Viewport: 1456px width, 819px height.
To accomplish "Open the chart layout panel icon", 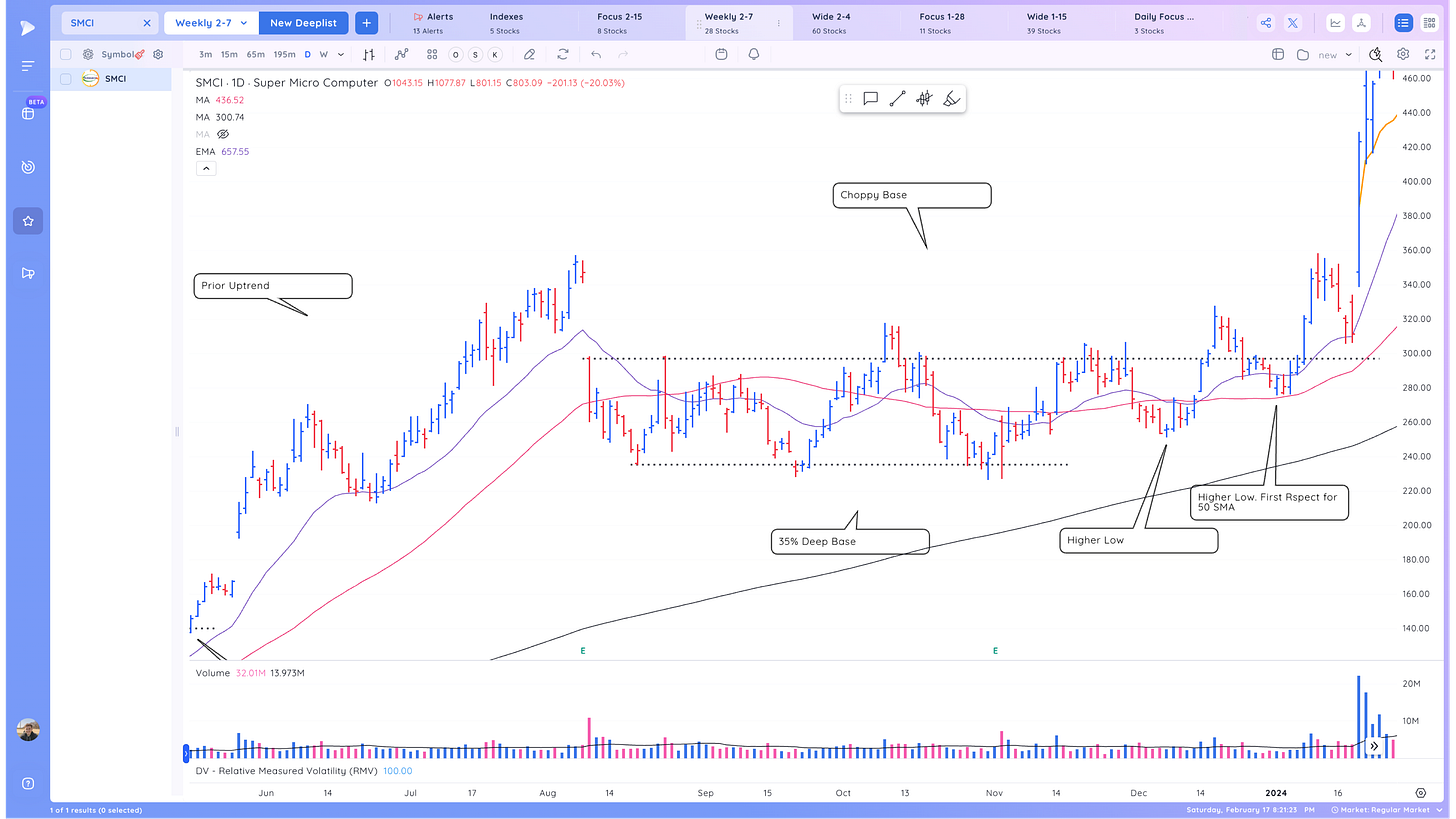I will (1277, 55).
